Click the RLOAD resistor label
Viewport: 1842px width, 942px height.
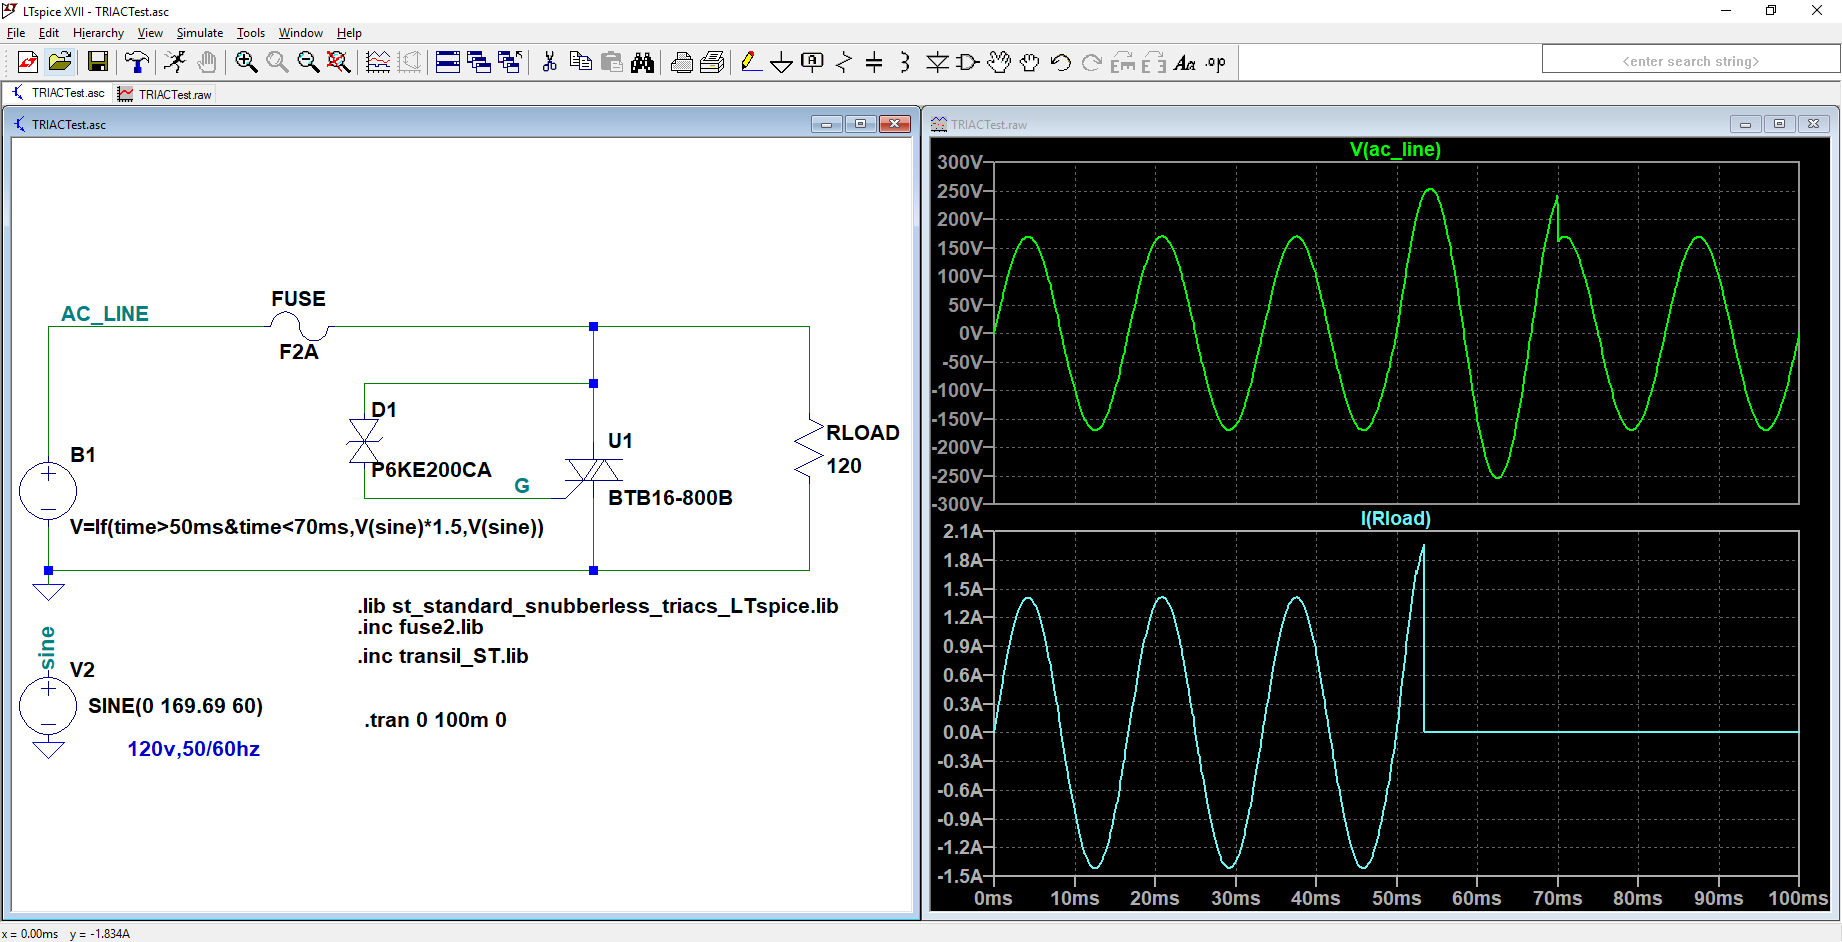point(863,433)
